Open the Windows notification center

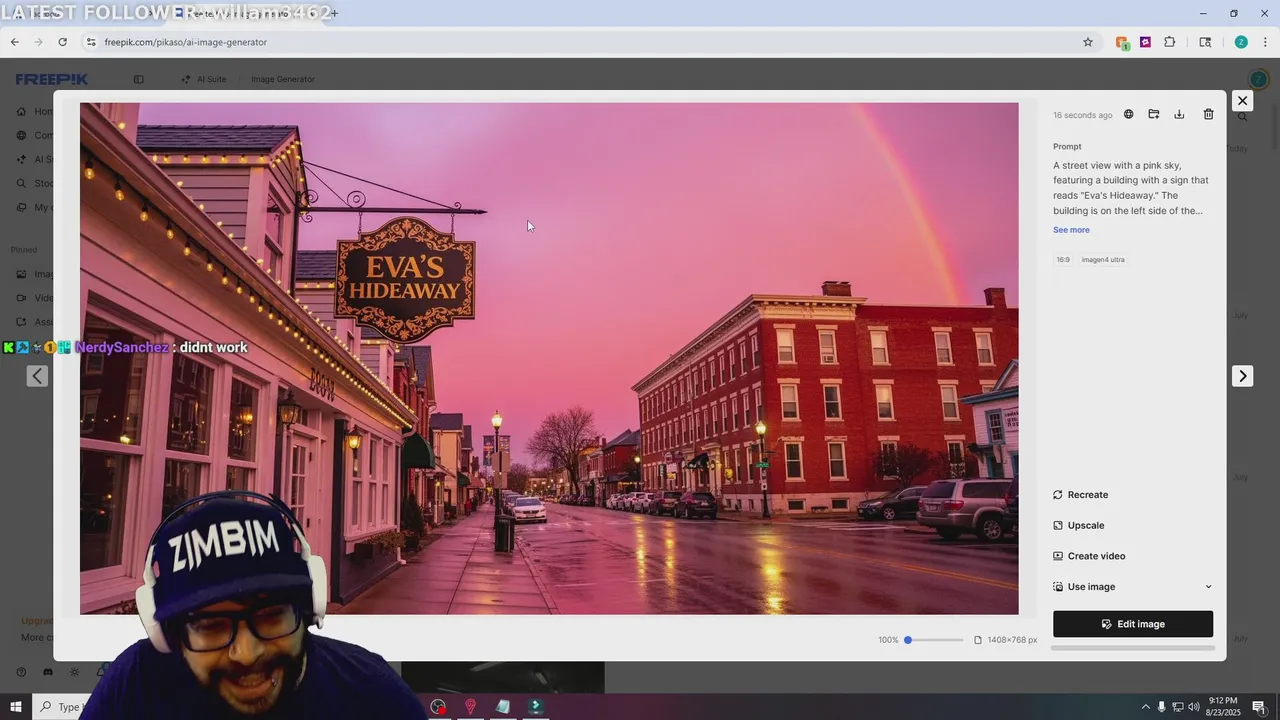click(1259, 707)
